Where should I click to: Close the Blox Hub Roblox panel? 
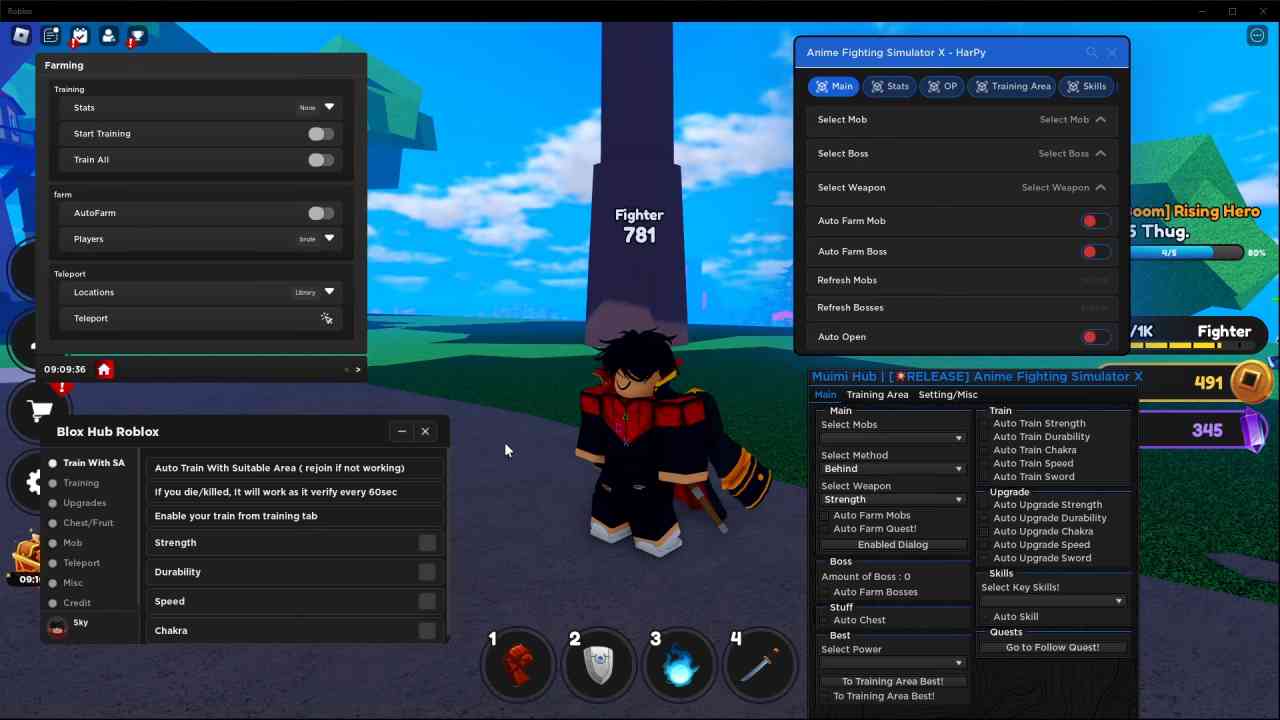pyautogui.click(x=425, y=432)
